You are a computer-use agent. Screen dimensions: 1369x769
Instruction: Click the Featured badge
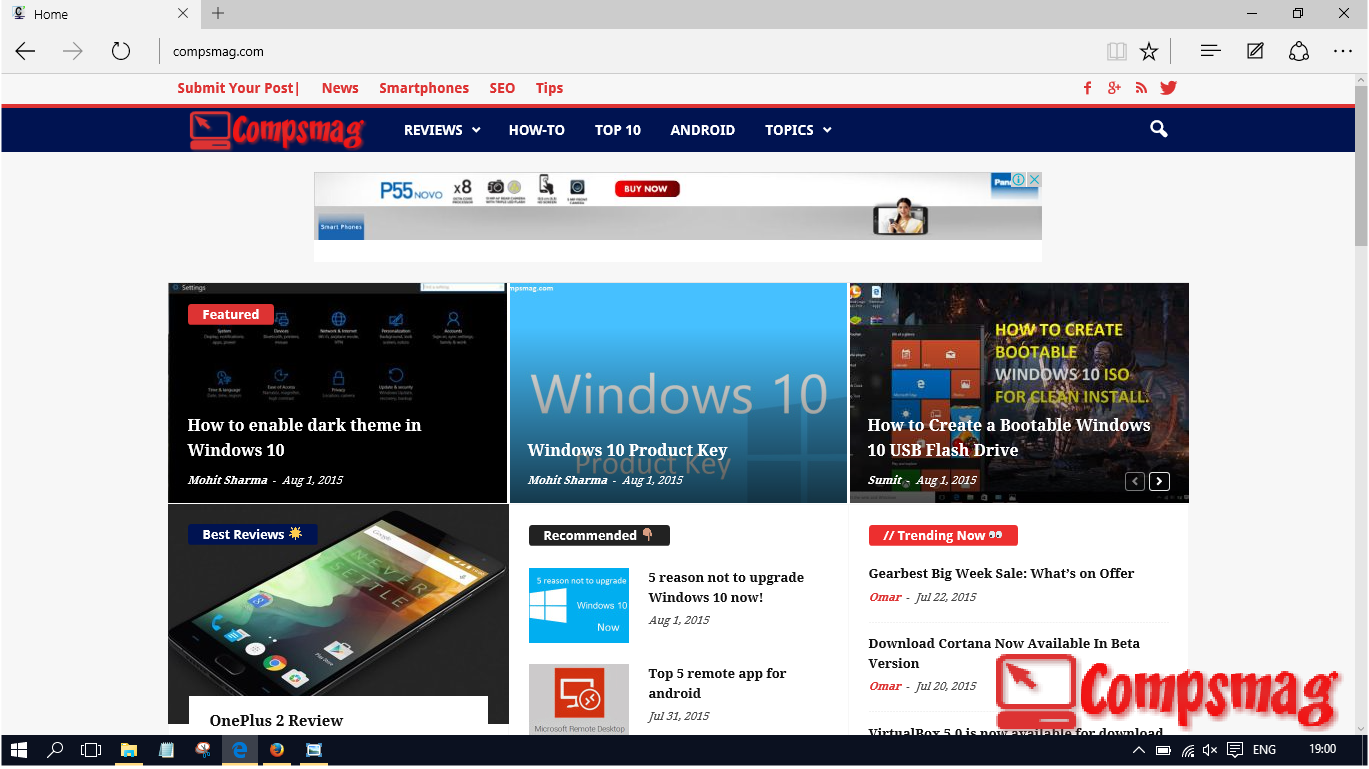pos(230,314)
